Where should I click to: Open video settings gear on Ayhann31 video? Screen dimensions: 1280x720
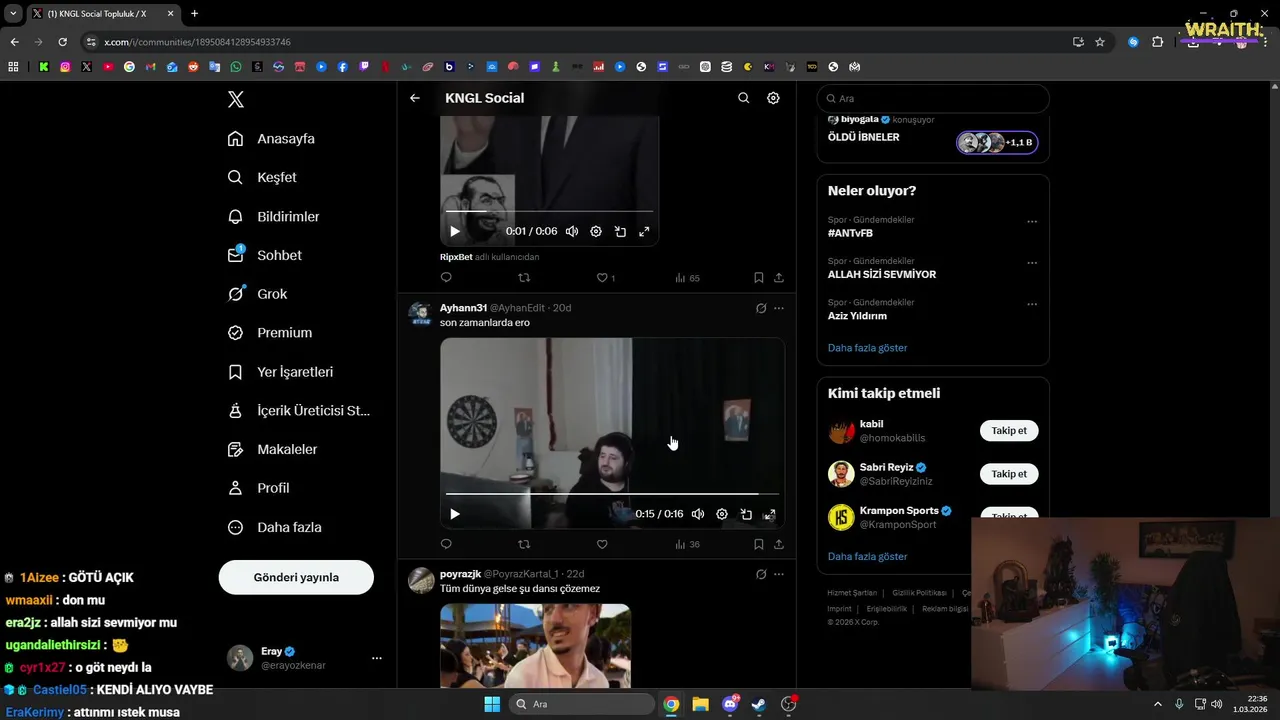(x=722, y=514)
